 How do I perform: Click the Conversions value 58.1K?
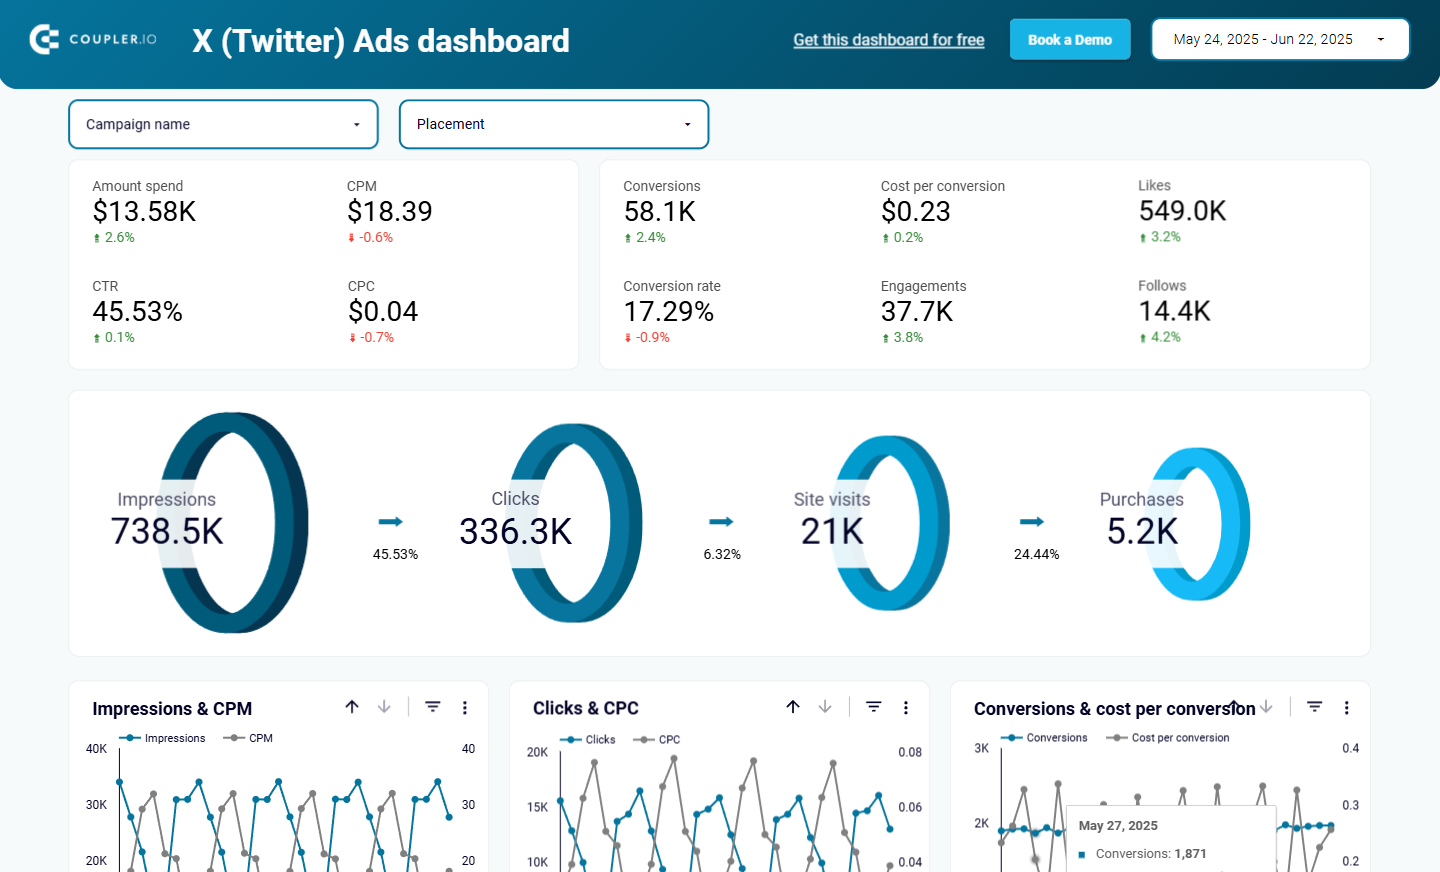[x=660, y=211]
